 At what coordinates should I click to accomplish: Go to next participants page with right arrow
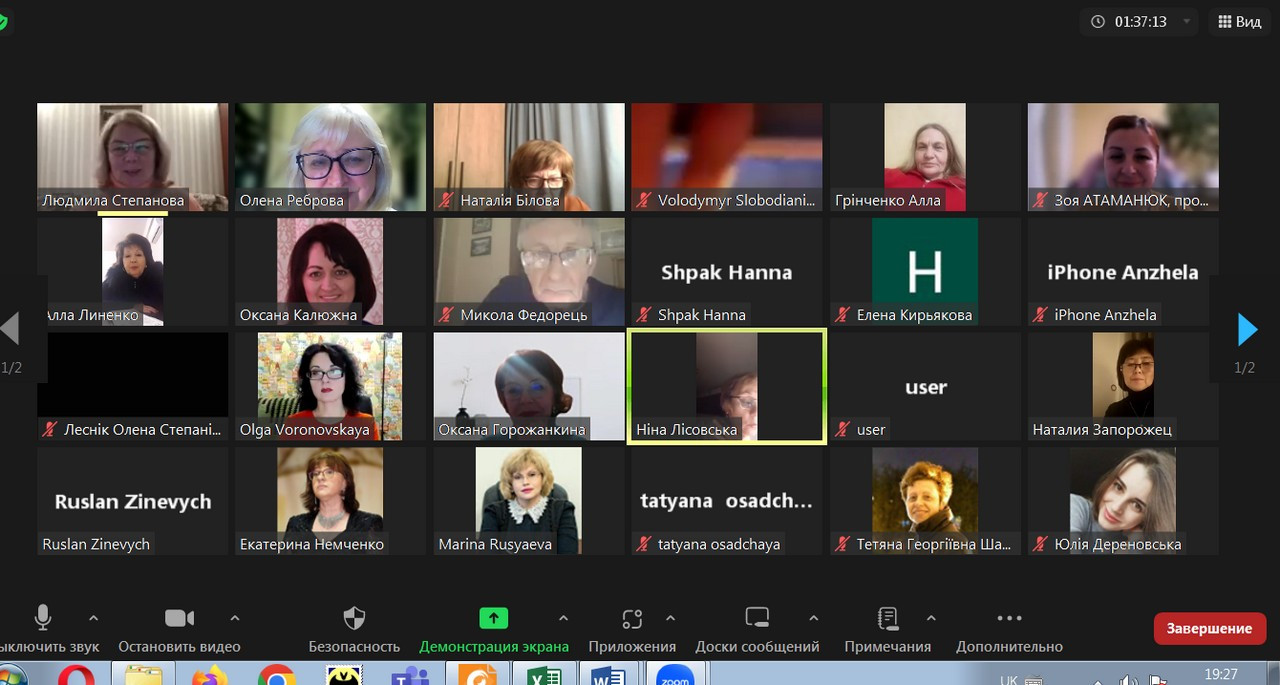click(1247, 329)
